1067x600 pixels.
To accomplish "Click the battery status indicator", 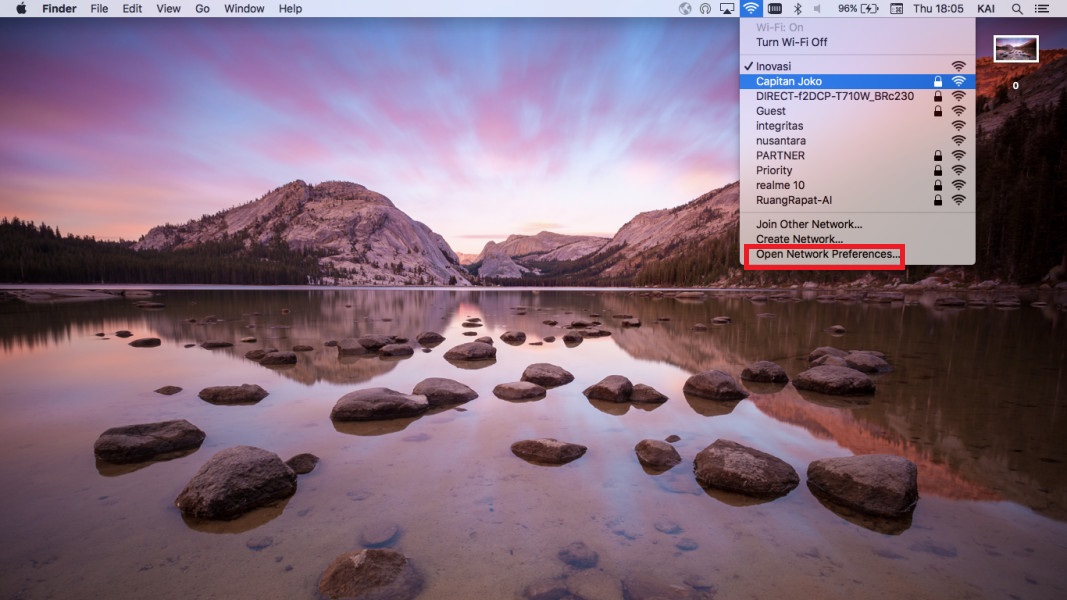I will 857,9.
